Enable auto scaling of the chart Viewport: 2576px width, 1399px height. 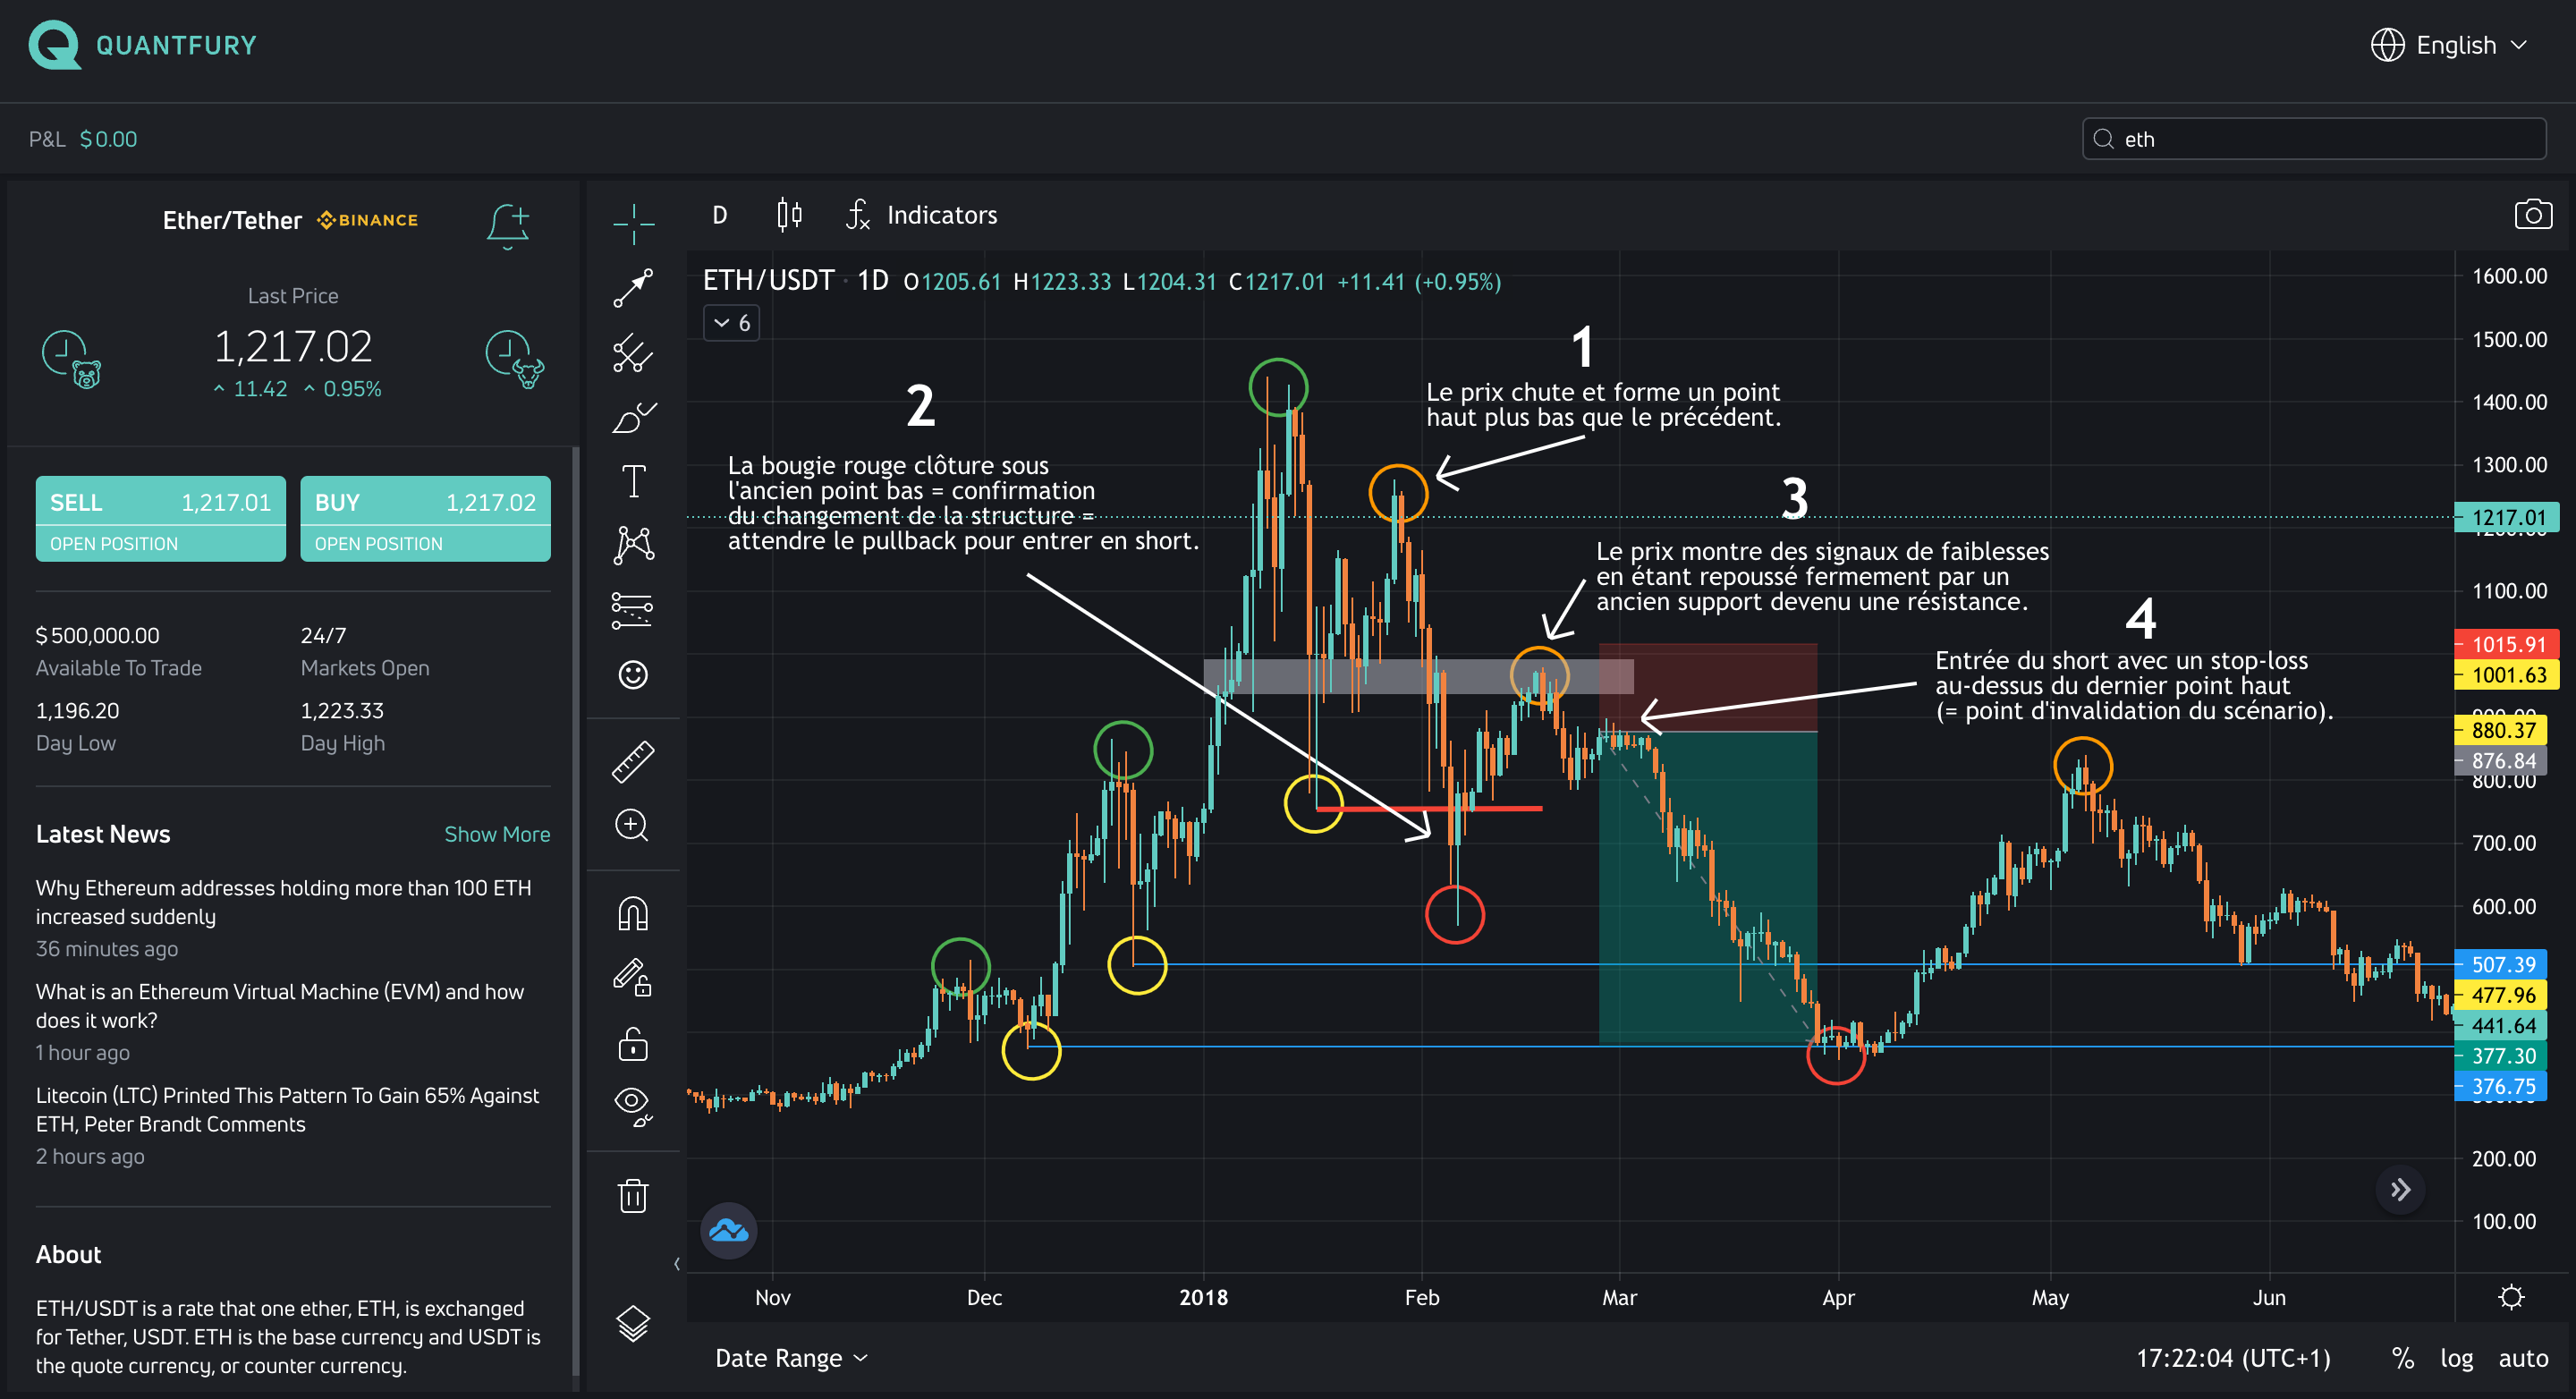click(x=2523, y=1357)
